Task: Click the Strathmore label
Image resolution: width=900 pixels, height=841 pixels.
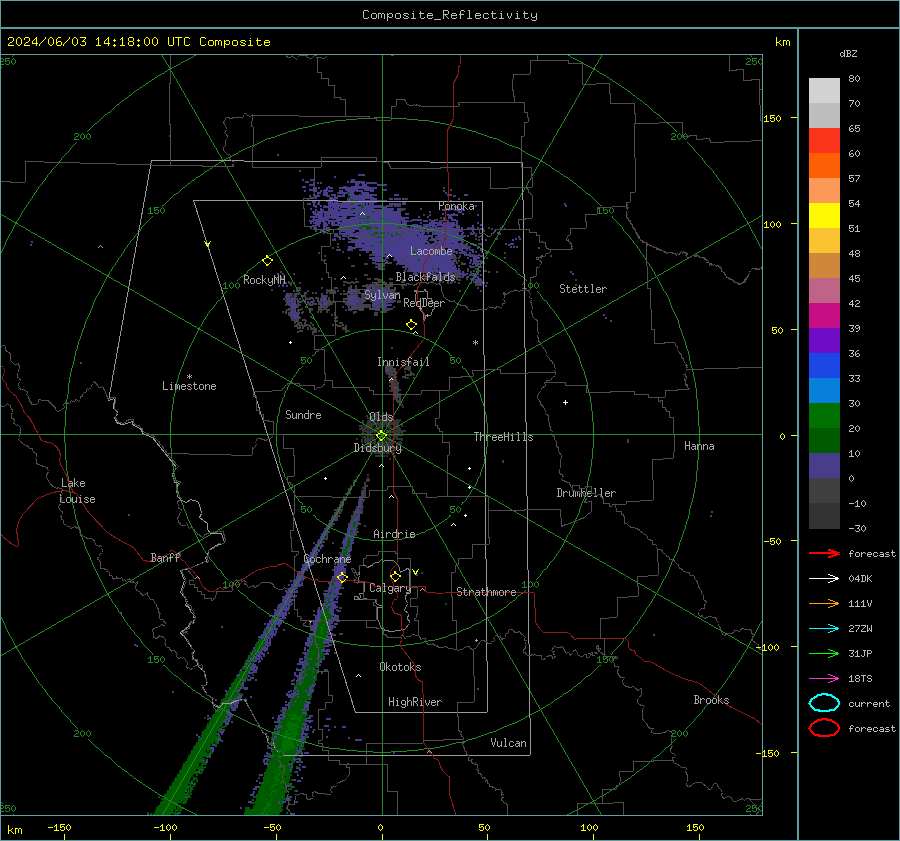Action: coord(486,592)
